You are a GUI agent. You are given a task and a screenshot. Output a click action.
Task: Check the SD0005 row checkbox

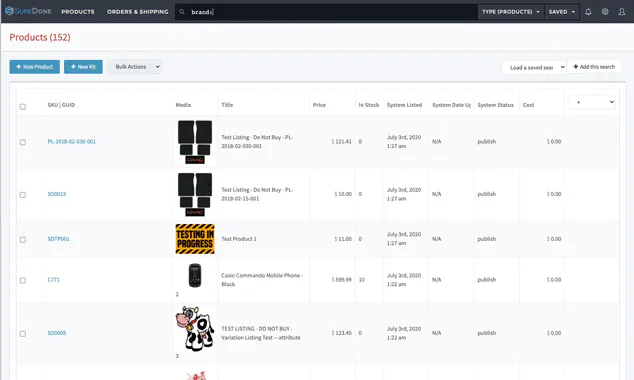point(23,334)
